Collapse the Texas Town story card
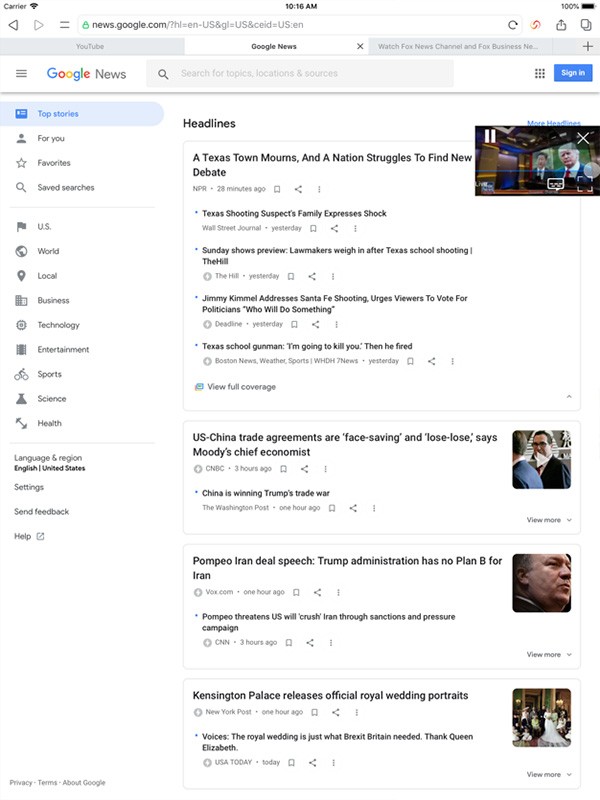The height and width of the screenshot is (800, 600). [569, 397]
